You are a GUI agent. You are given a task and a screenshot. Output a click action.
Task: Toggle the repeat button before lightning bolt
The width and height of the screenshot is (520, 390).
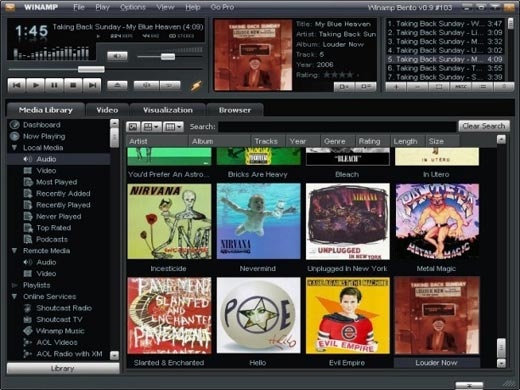(170, 86)
